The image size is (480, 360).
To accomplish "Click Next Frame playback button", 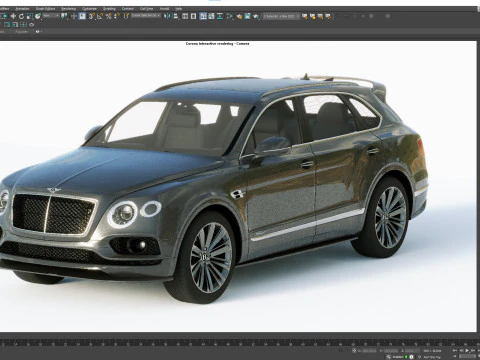I will pyautogui.click(x=473, y=351).
